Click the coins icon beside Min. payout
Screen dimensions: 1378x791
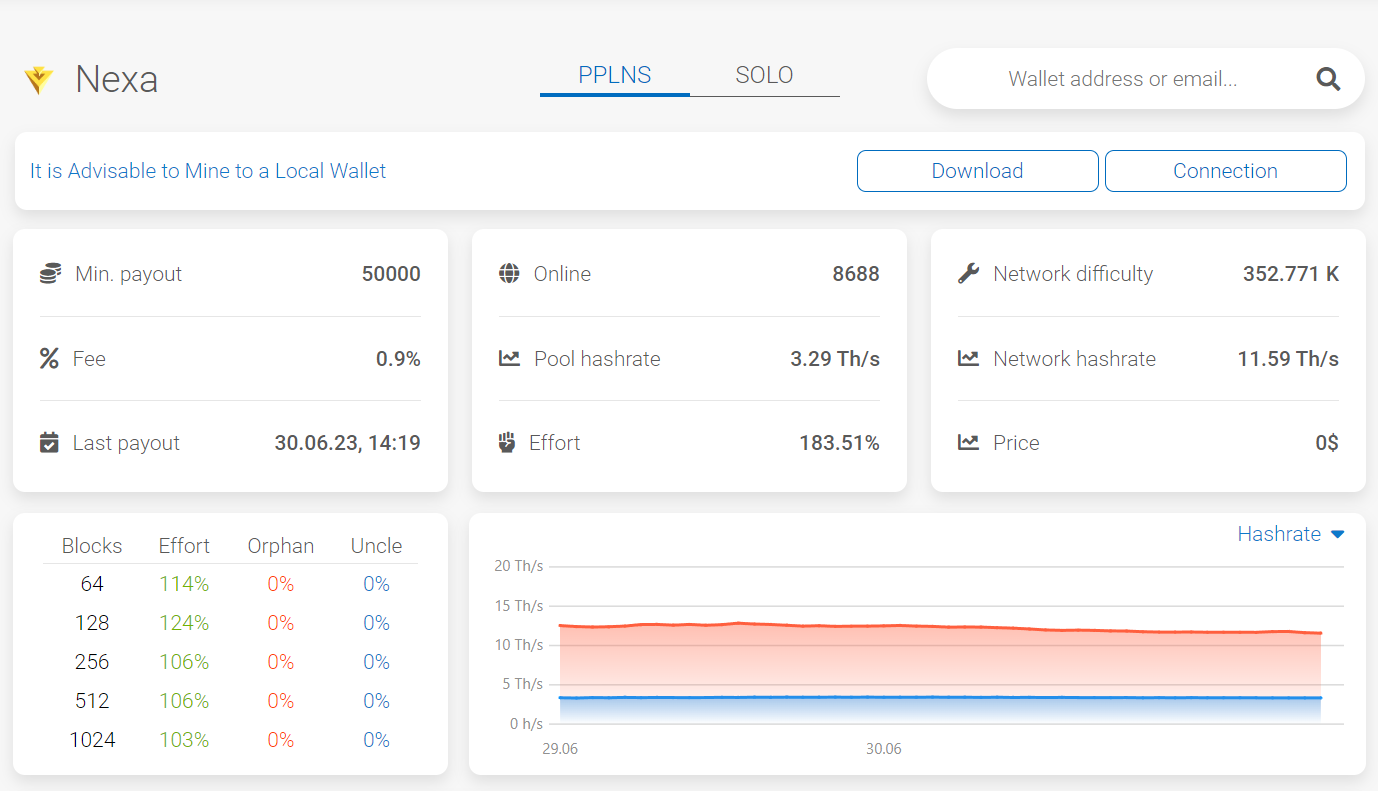[49, 273]
